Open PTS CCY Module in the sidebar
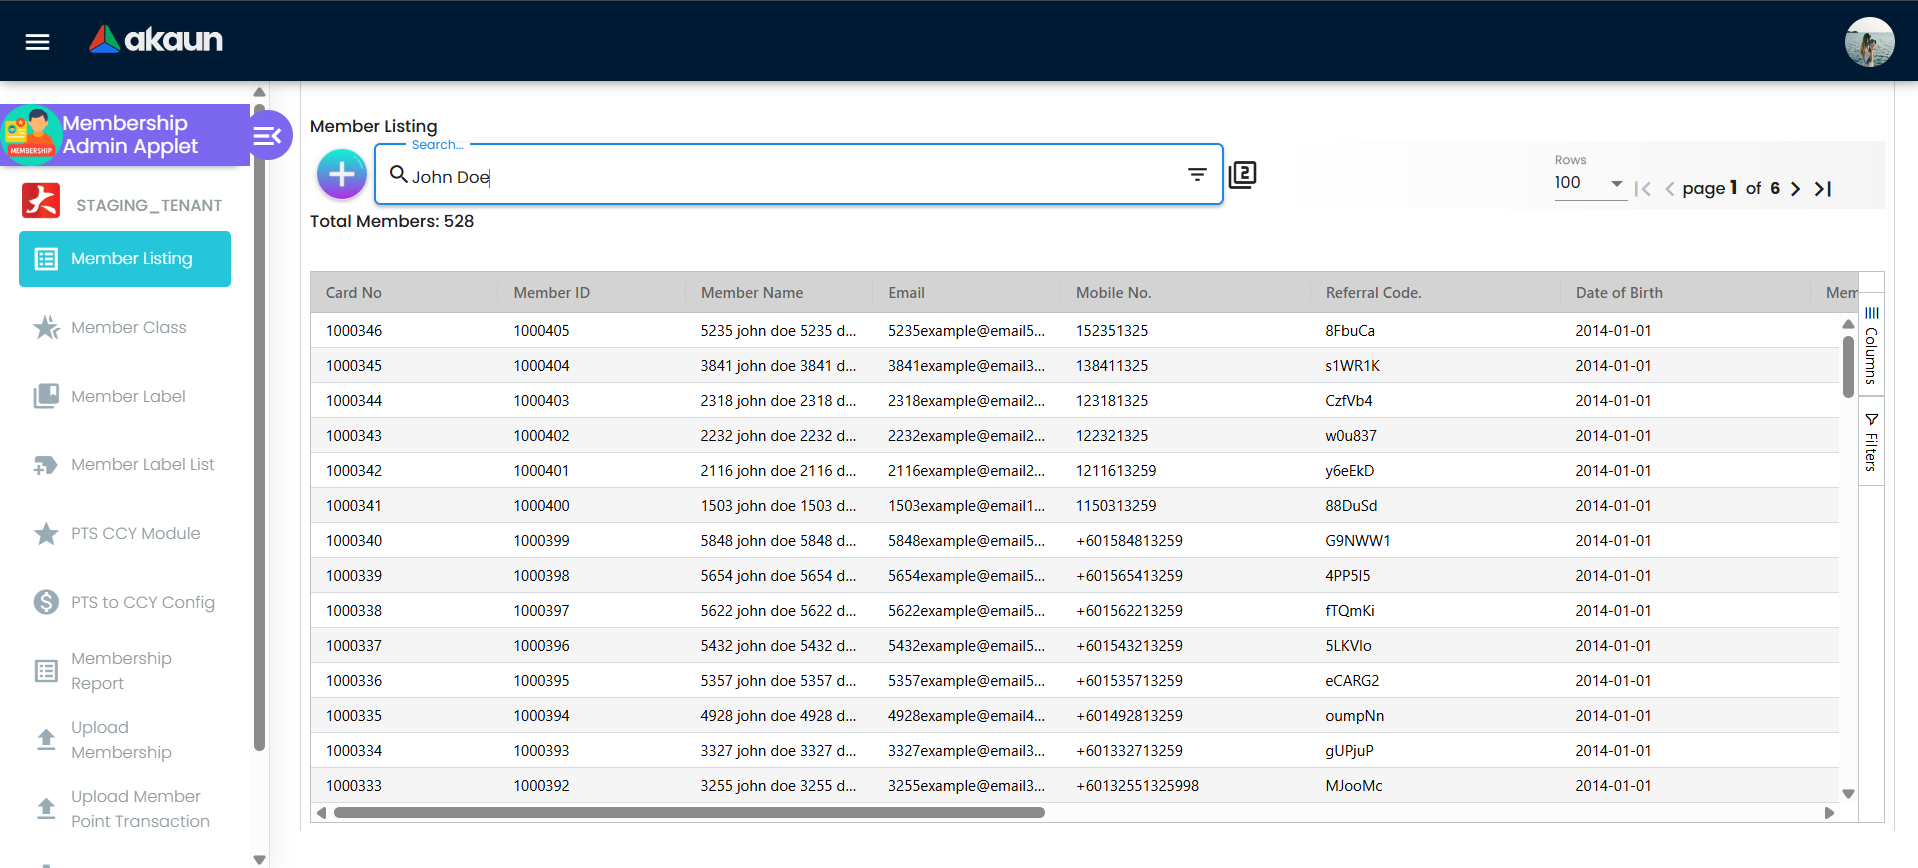The image size is (1918, 868). (x=125, y=534)
